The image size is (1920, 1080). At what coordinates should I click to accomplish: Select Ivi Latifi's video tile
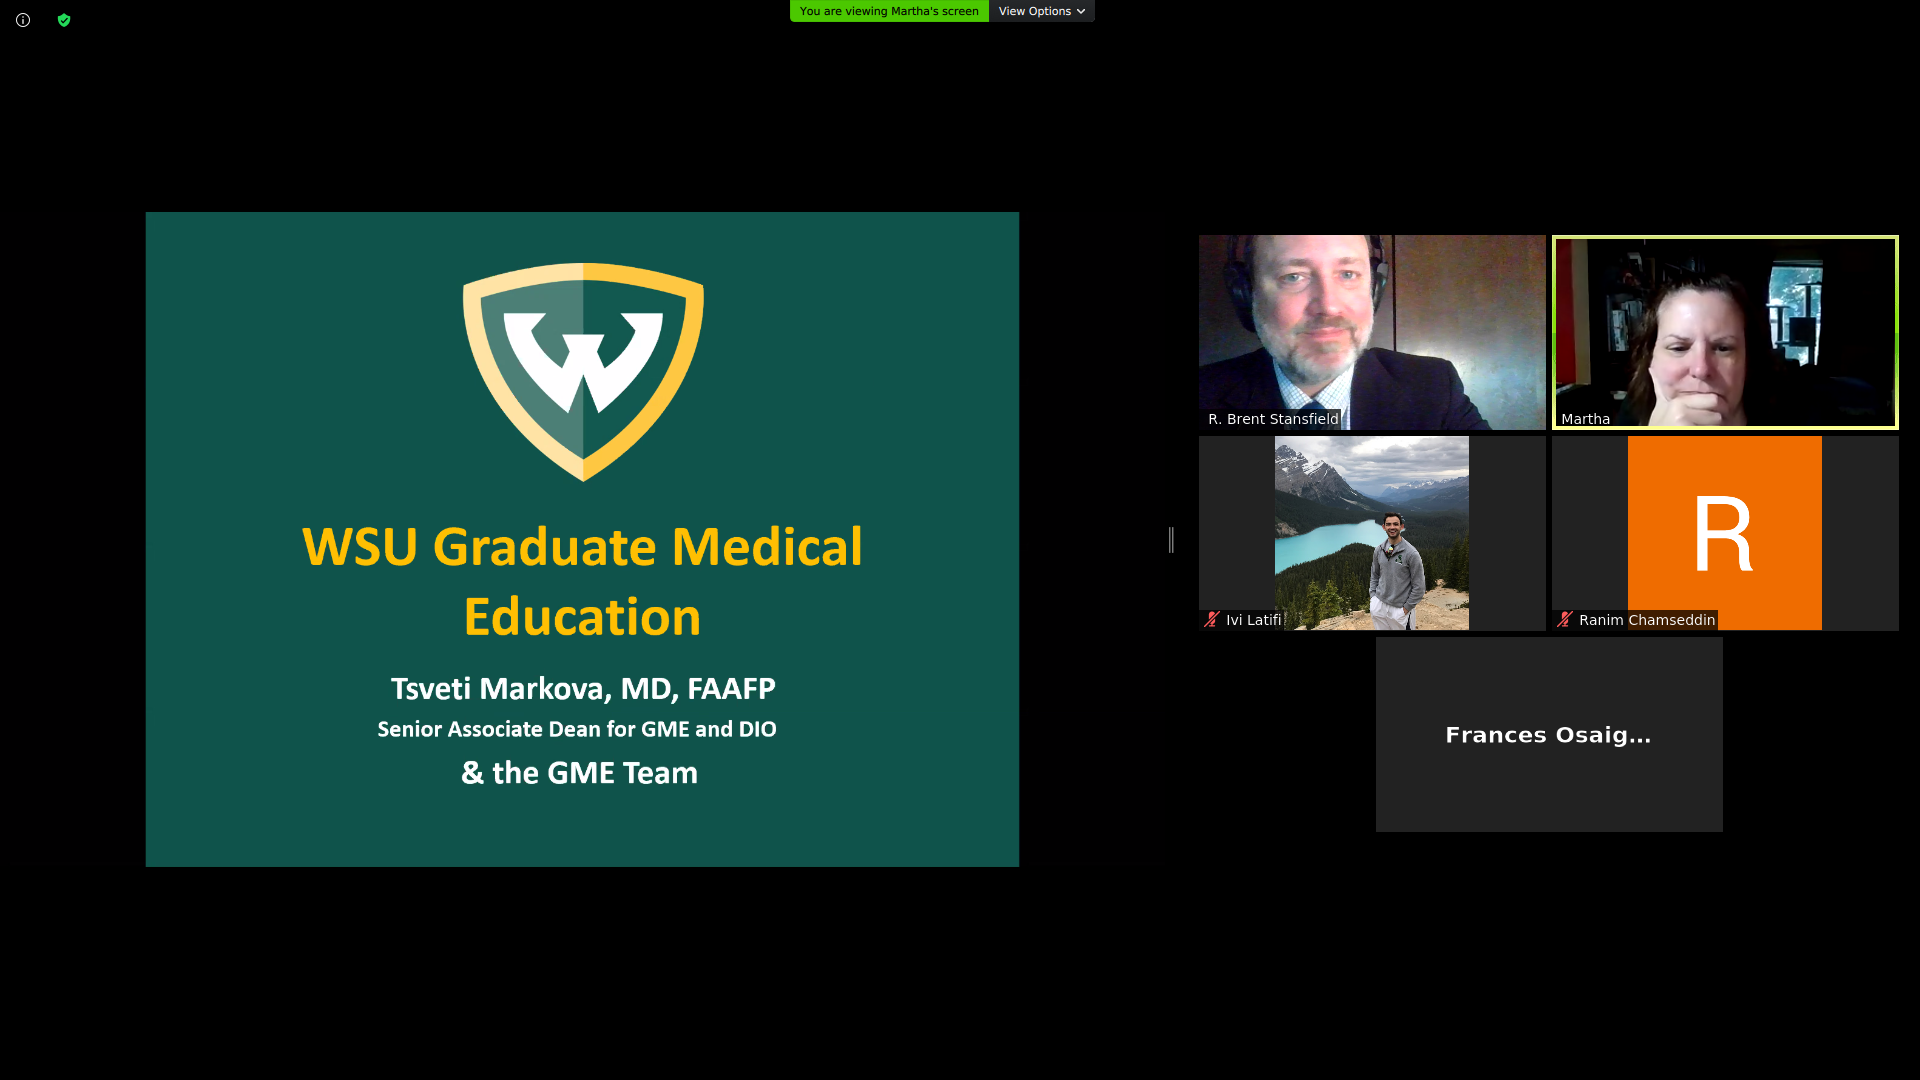pos(1372,533)
